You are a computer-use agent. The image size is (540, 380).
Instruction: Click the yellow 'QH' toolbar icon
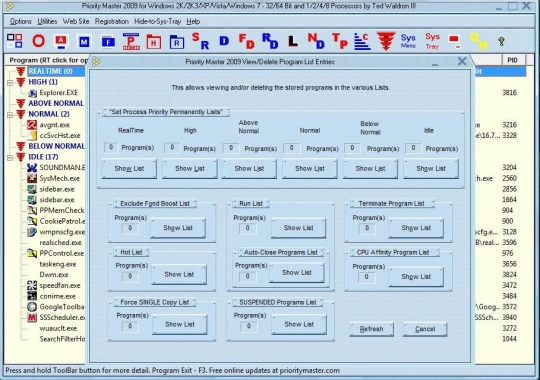pyautogui.click(x=479, y=41)
